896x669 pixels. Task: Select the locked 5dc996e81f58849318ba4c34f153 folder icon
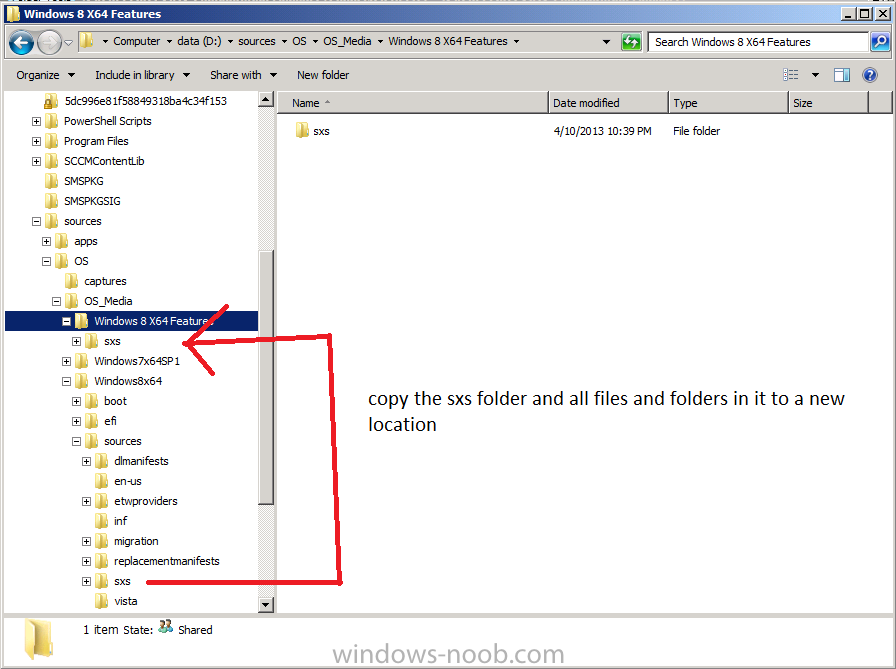click(x=50, y=101)
